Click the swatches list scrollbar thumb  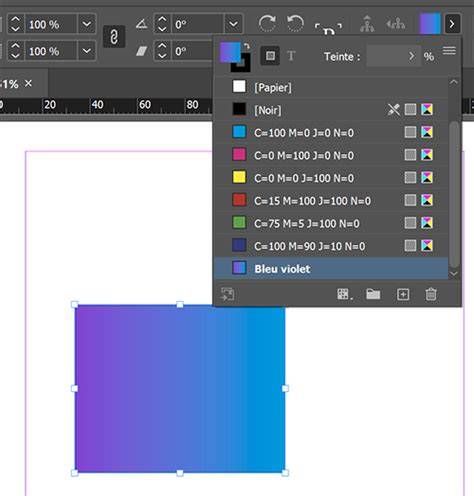click(454, 194)
